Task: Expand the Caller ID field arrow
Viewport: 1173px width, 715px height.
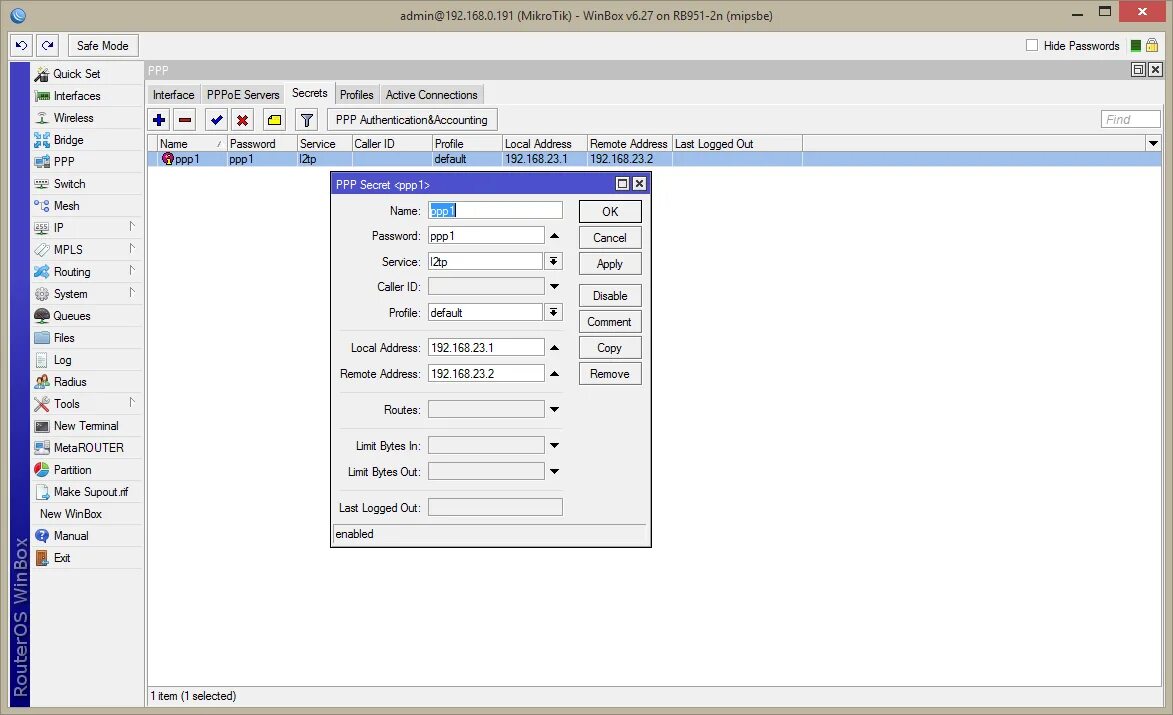Action: click(554, 286)
